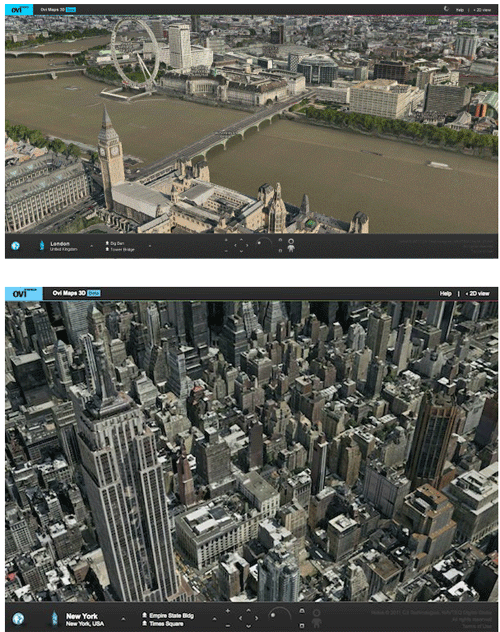Click the globe icon in the London toolbar
The image size is (500, 632).
pos(15,245)
